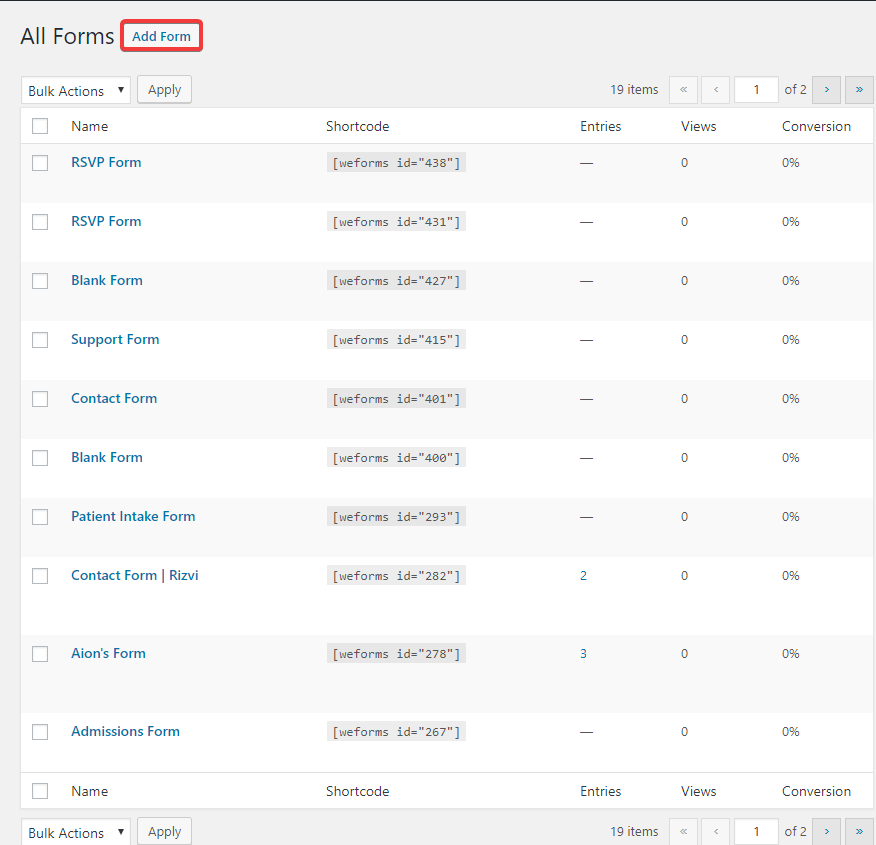Open the Aion's Form link

click(x=108, y=653)
